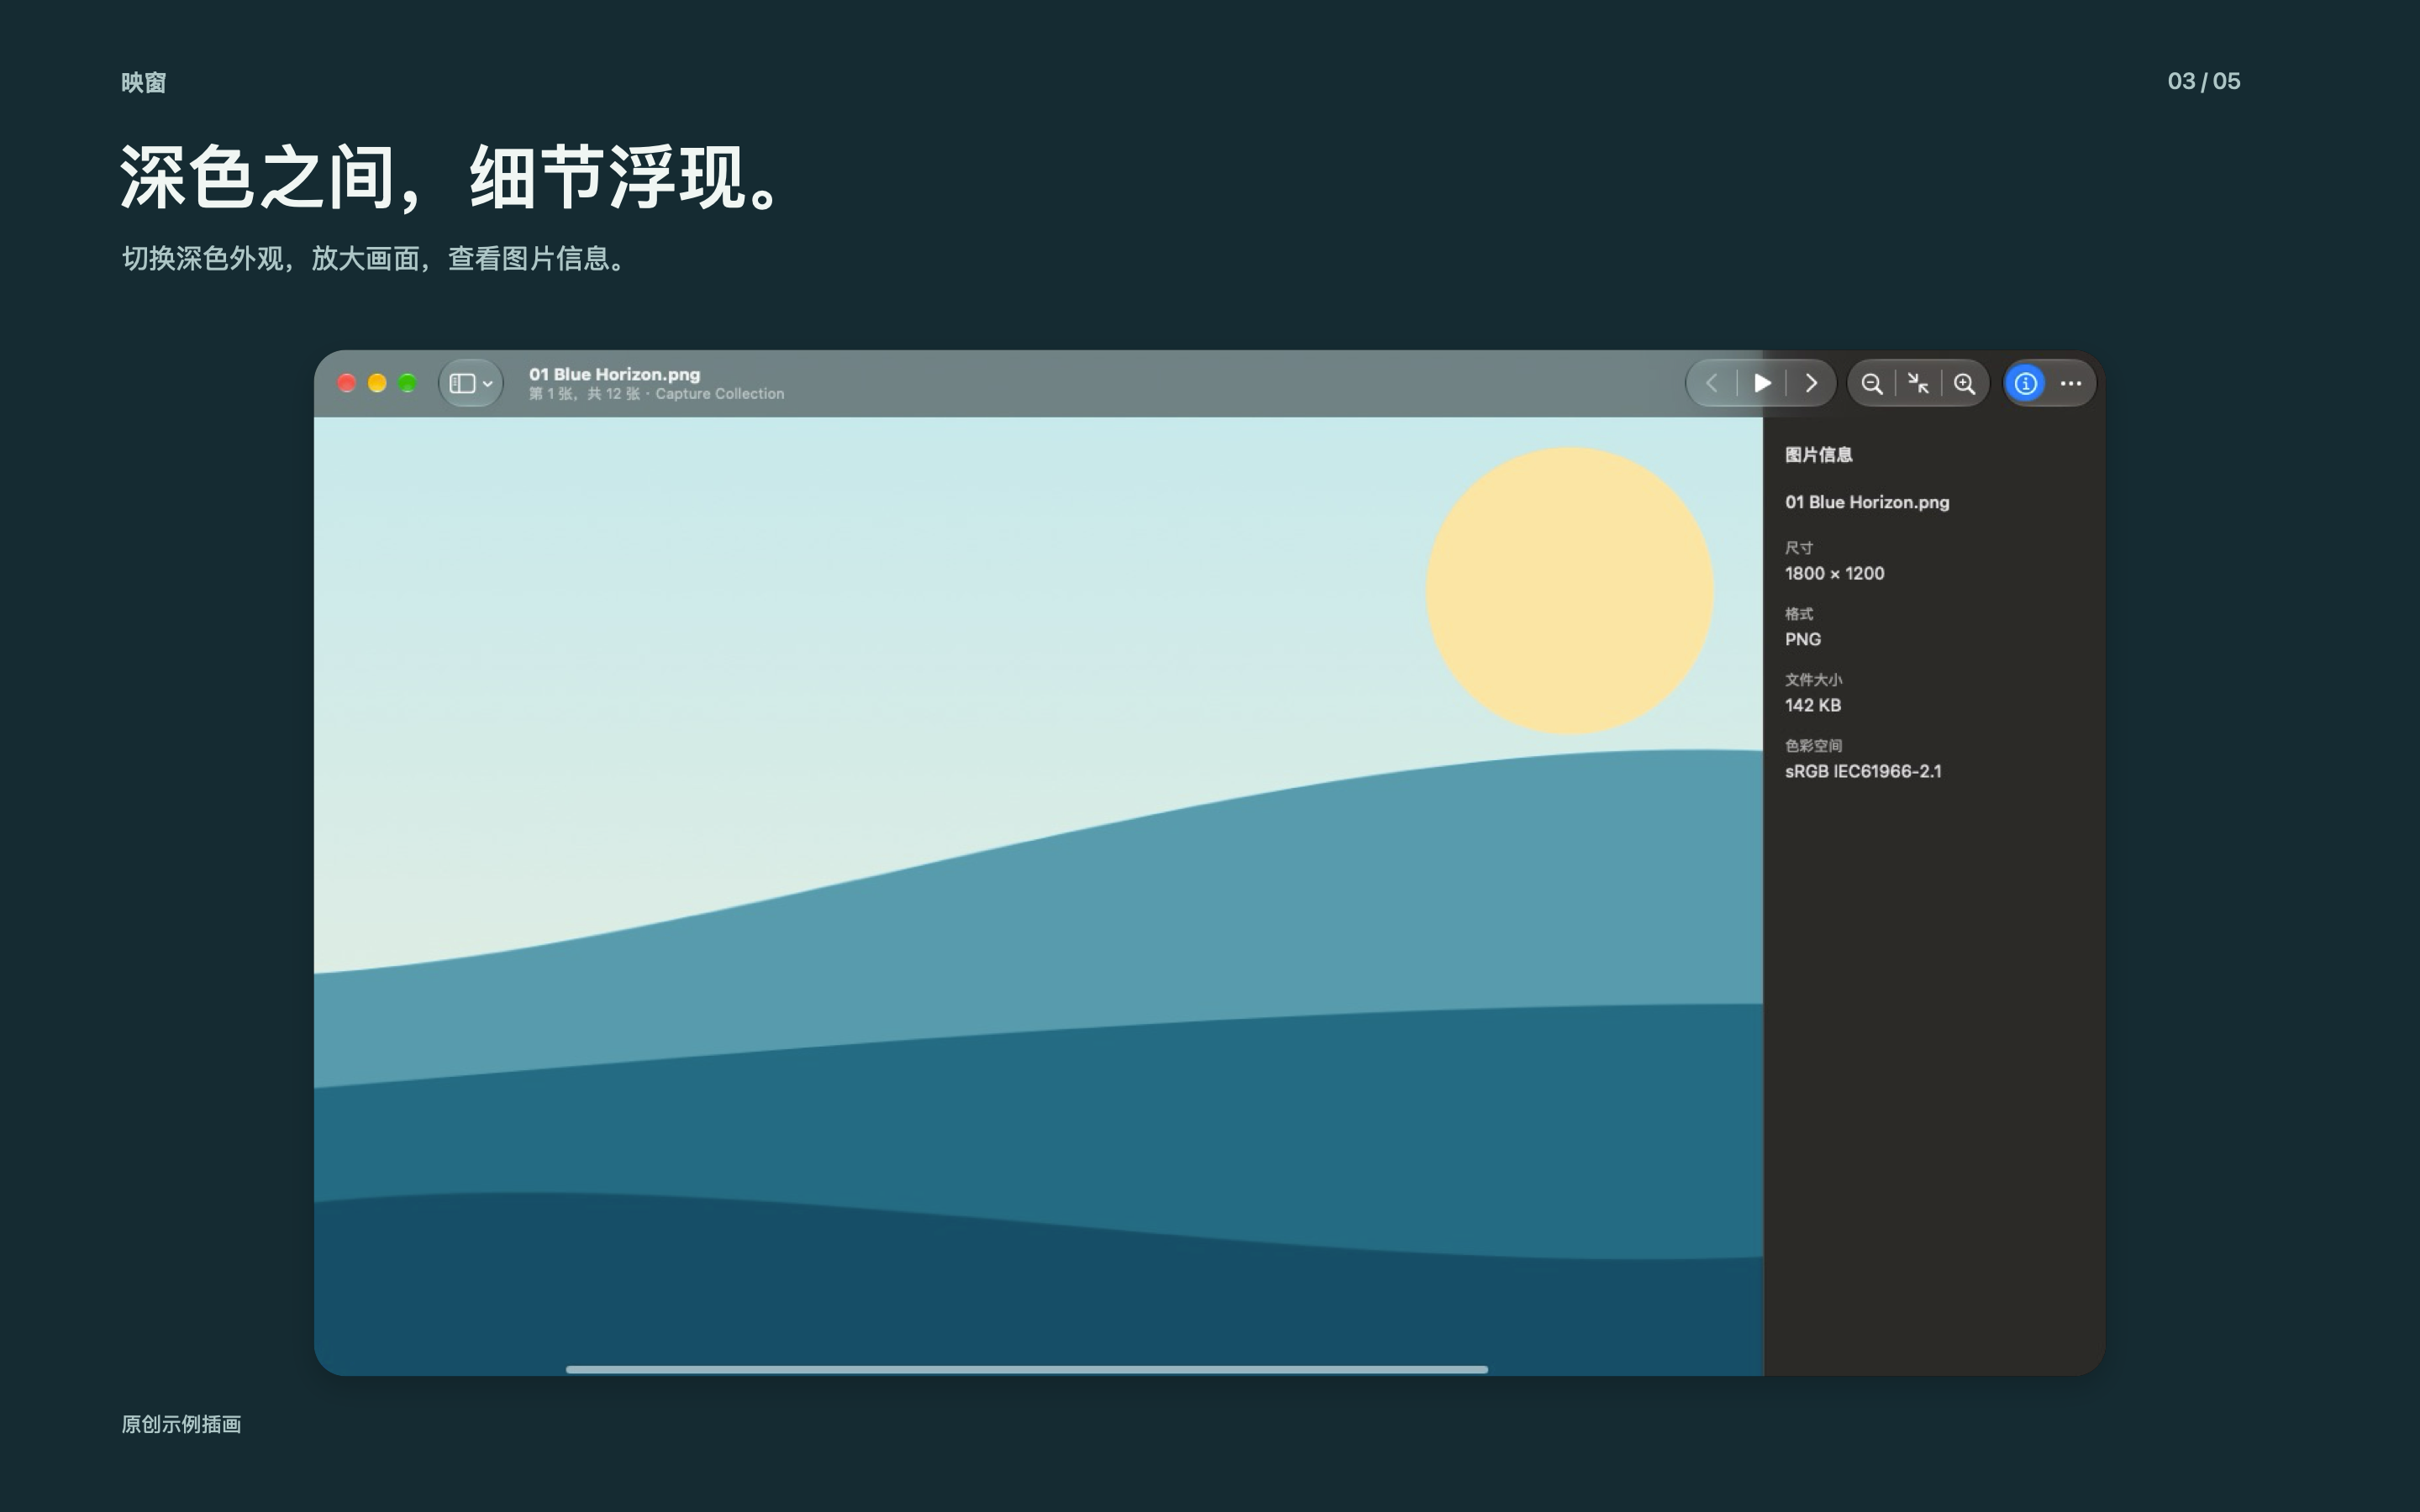Click the 原创示例插画 caption
The image size is (2420, 1512).
(x=181, y=1424)
